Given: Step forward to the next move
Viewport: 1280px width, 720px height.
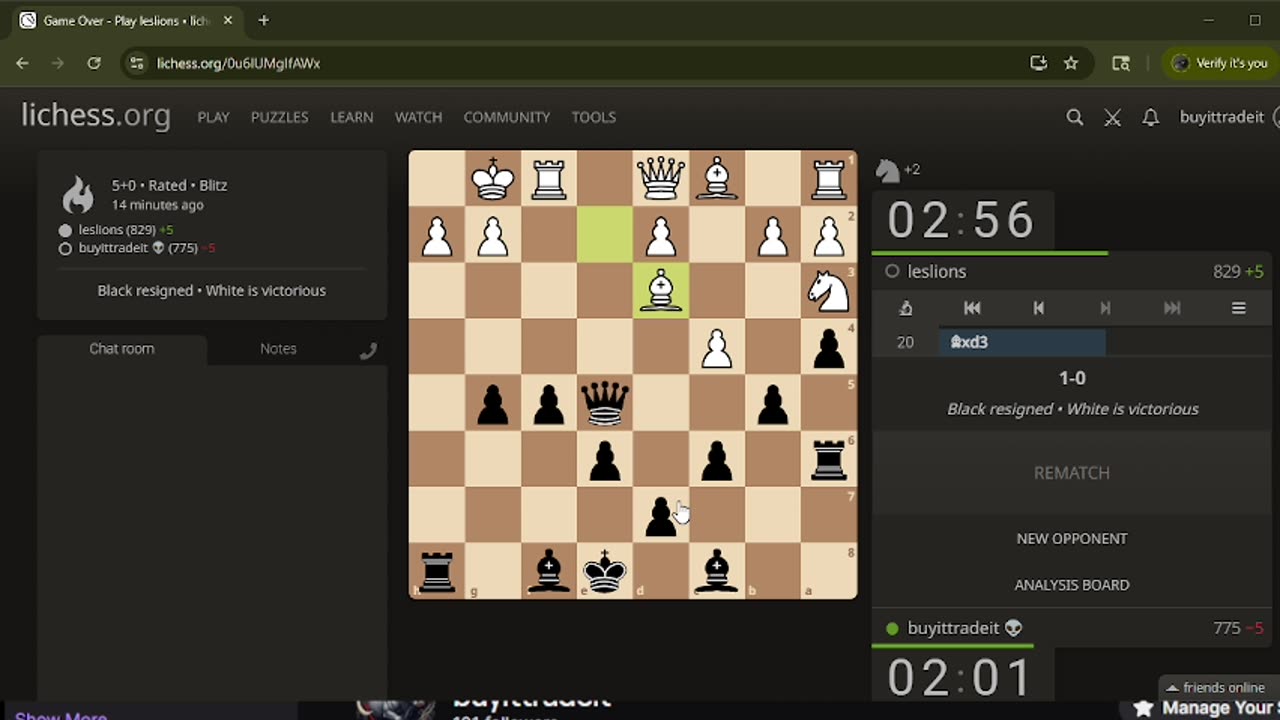Looking at the screenshot, I should coord(1105,308).
